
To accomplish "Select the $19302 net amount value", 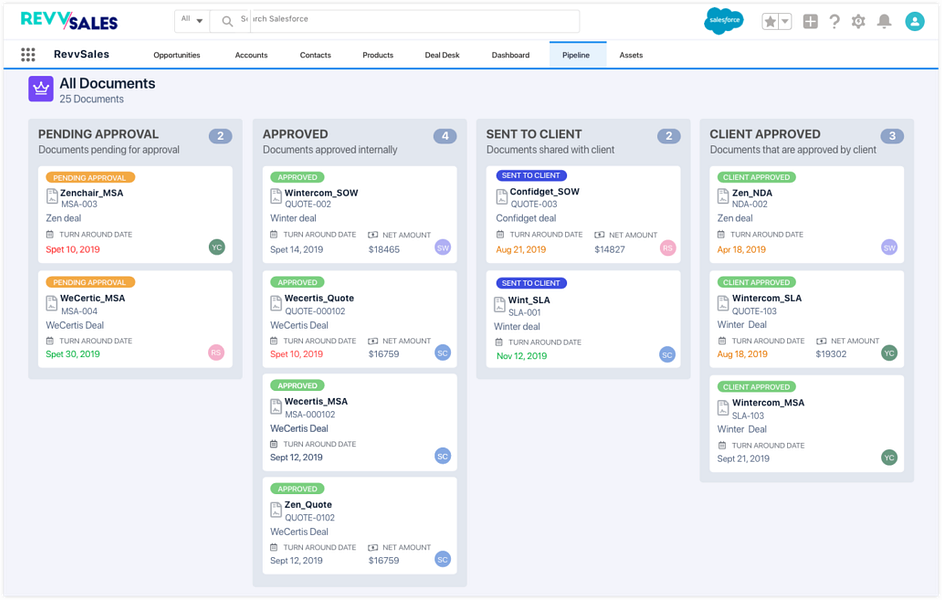I will tap(831, 354).
